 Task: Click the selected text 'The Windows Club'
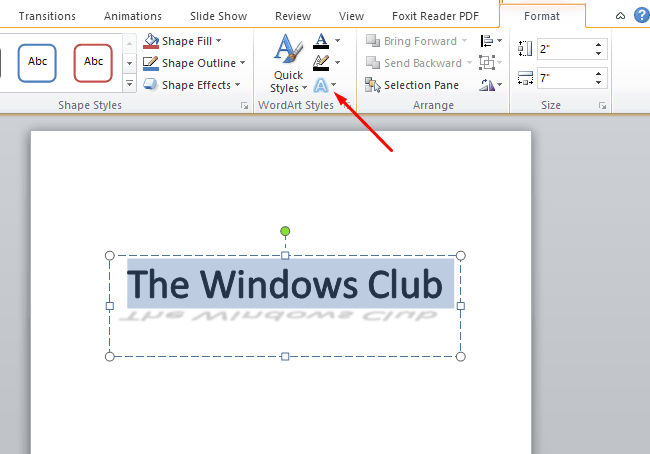coord(285,284)
